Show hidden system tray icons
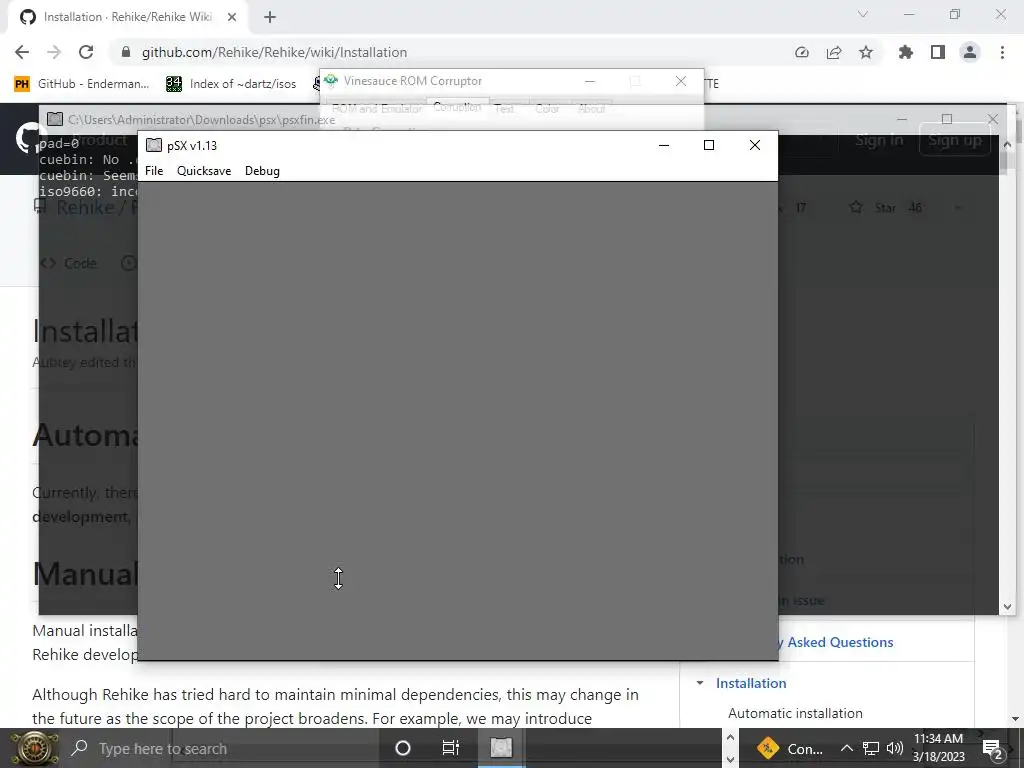The width and height of the screenshot is (1024, 768). [846, 748]
